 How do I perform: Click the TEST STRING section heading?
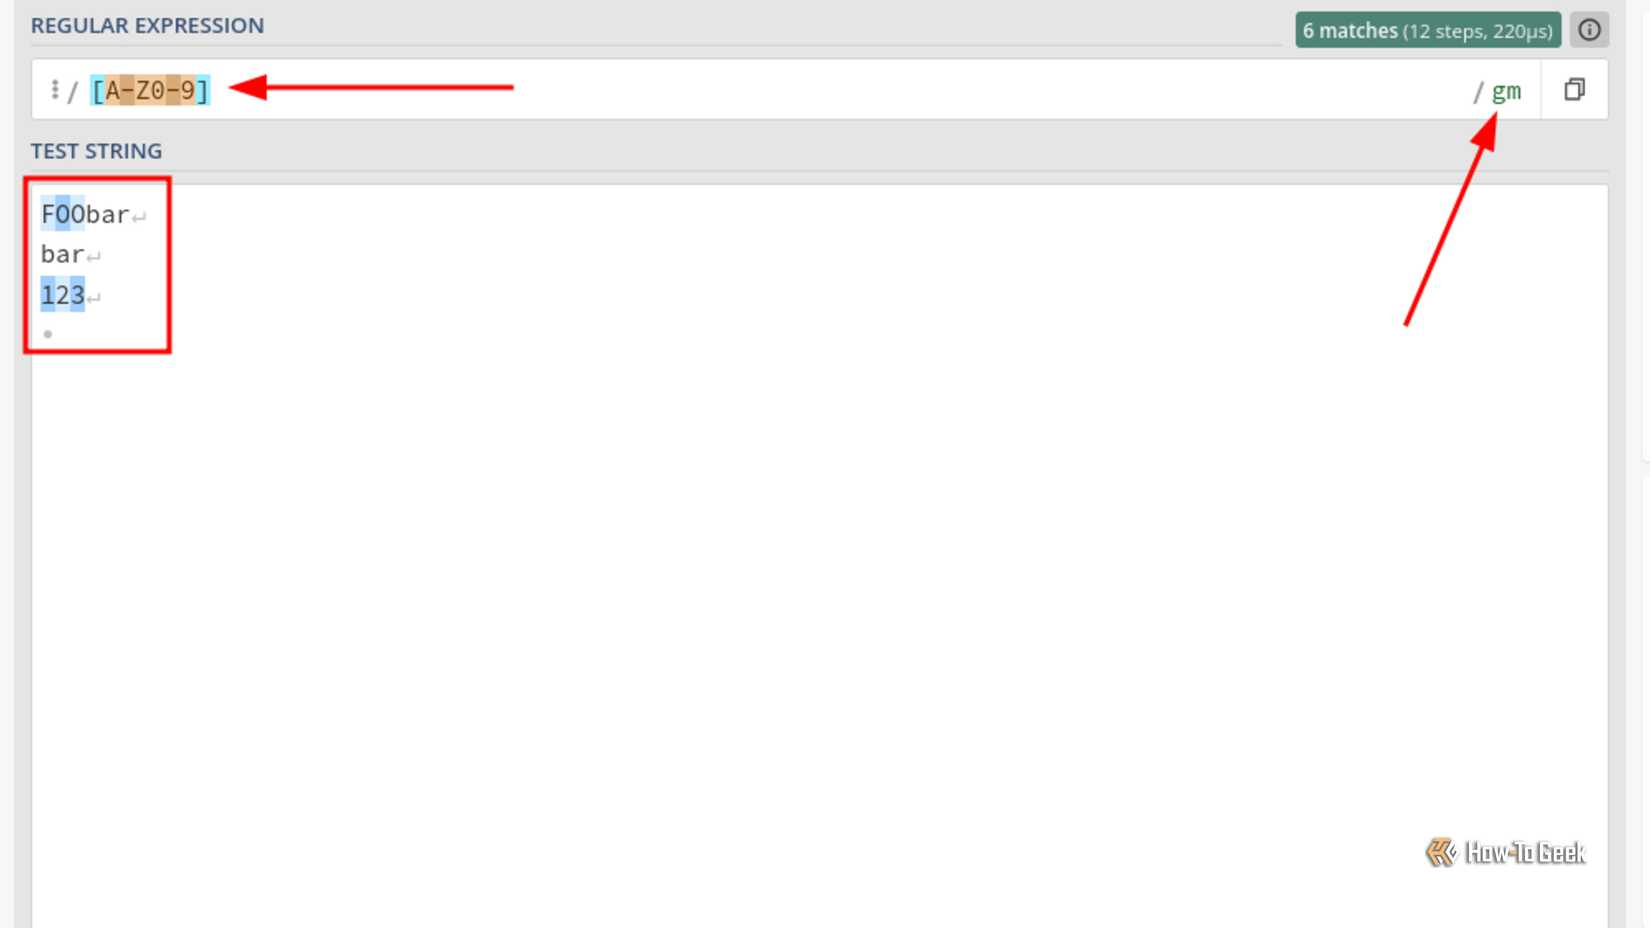pyautogui.click(x=96, y=150)
